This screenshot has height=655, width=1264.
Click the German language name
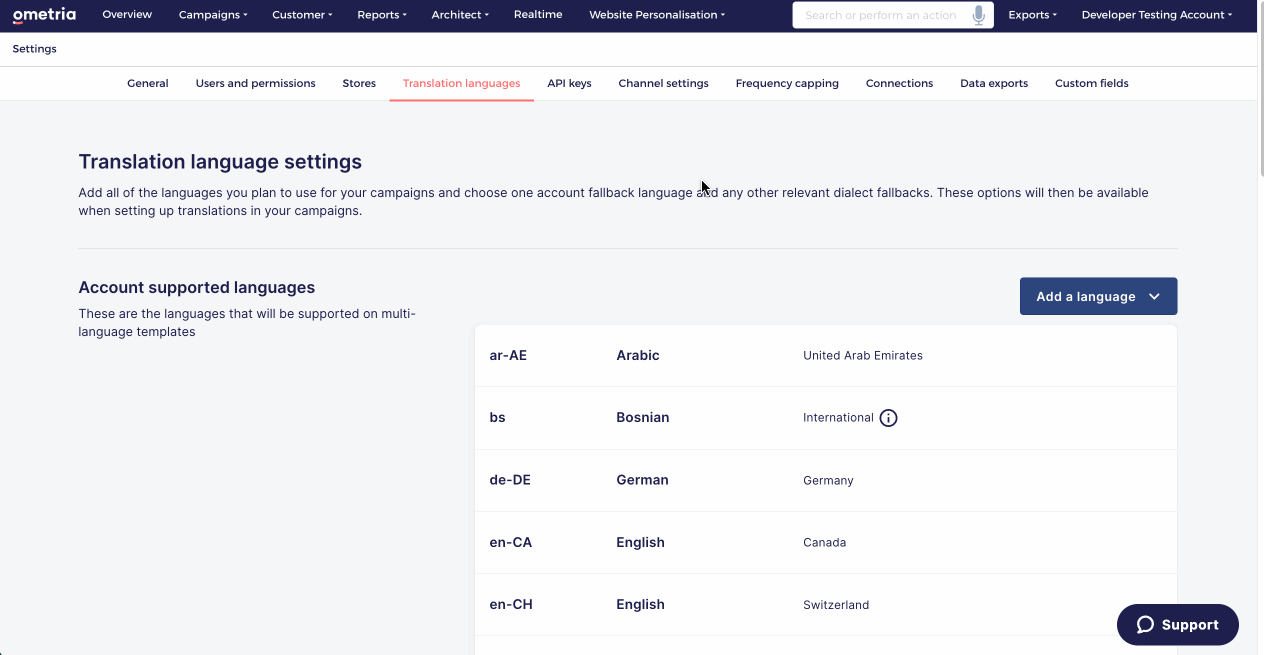(x=642, y=480)
